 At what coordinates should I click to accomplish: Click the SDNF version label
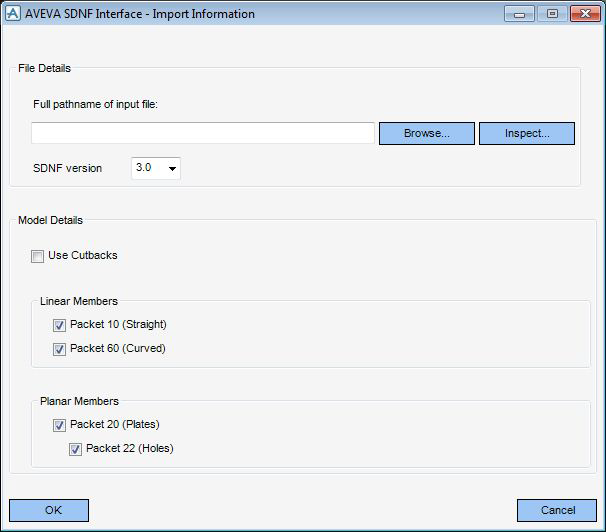point(68,168)
